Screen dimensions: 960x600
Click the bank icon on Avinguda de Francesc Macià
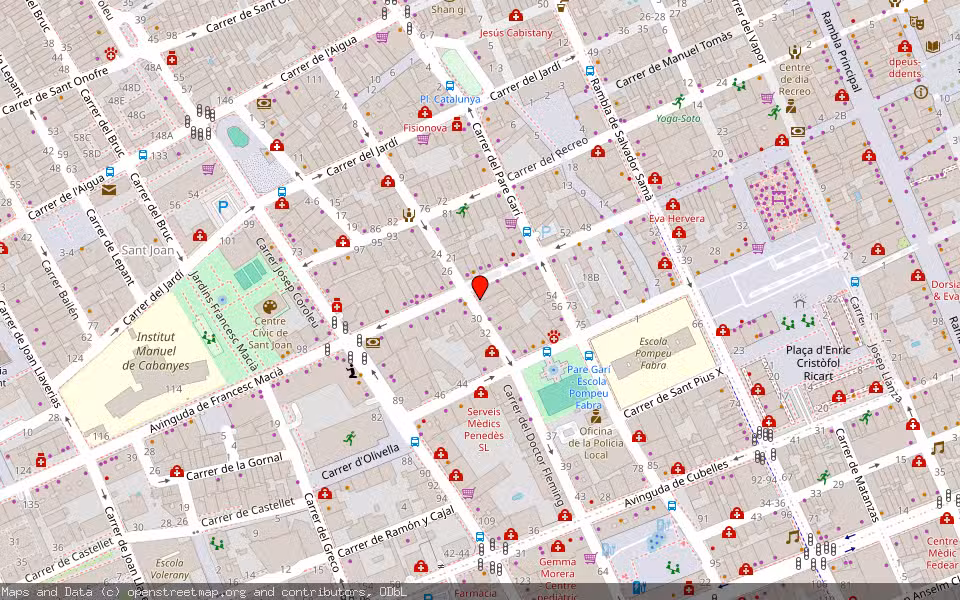coord(372,342)
